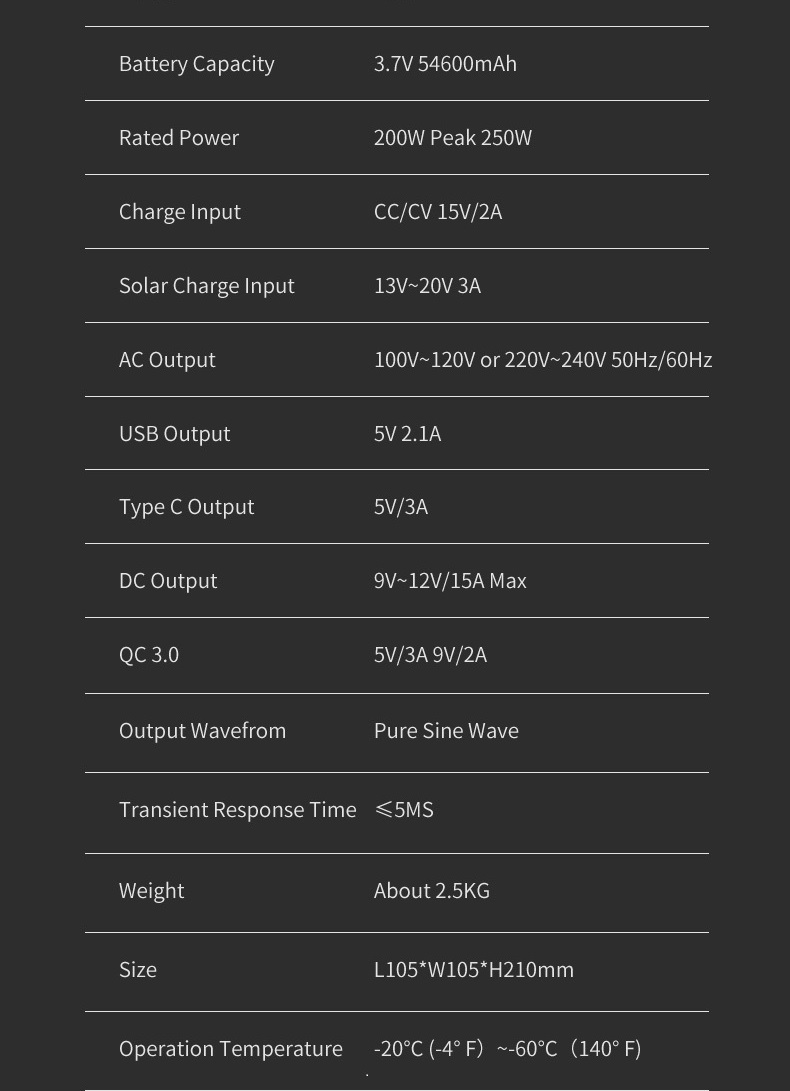Select the ≤5MS value
The image size is (790, 1091).
pyautogui.click(x=404, y=810)
